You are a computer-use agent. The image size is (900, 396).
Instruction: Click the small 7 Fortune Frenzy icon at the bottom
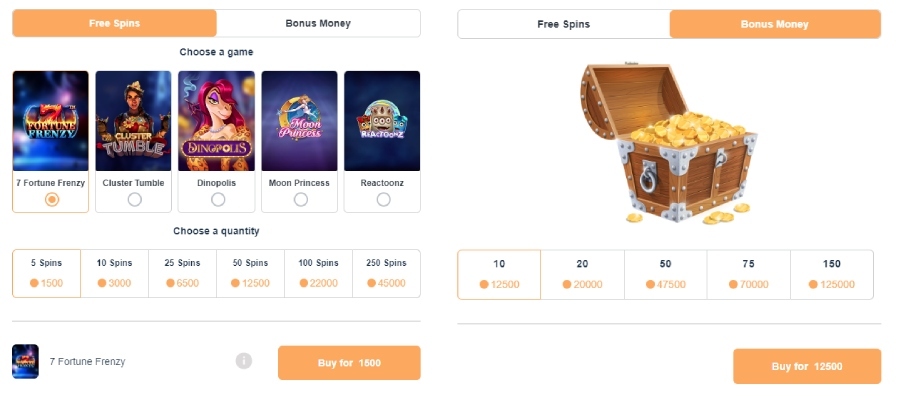25,362
